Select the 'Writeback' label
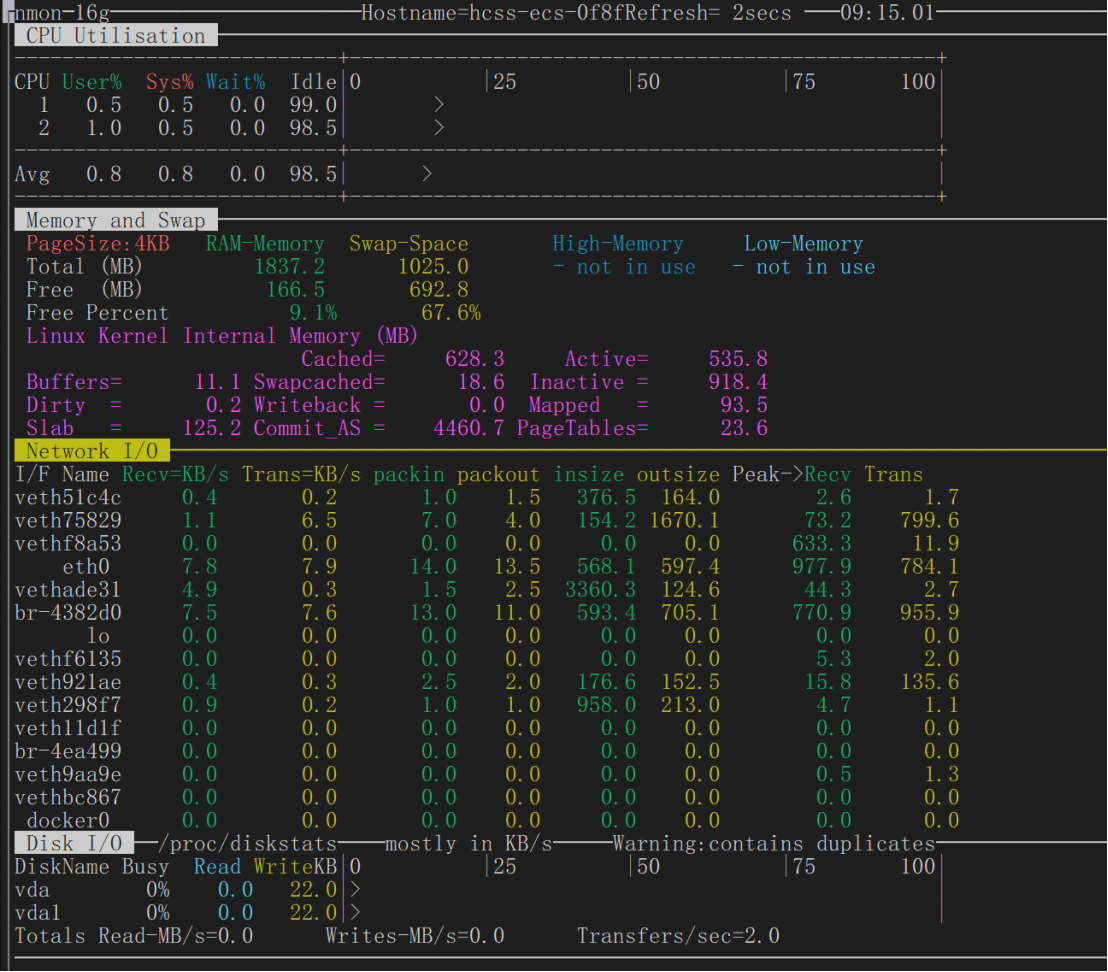1108x972 pixels. tap(307, 405)
